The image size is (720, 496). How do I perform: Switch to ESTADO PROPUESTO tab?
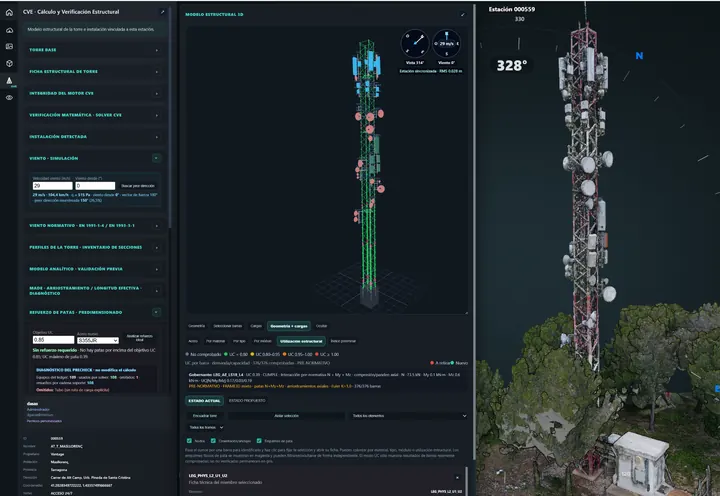tap(247, 400)
